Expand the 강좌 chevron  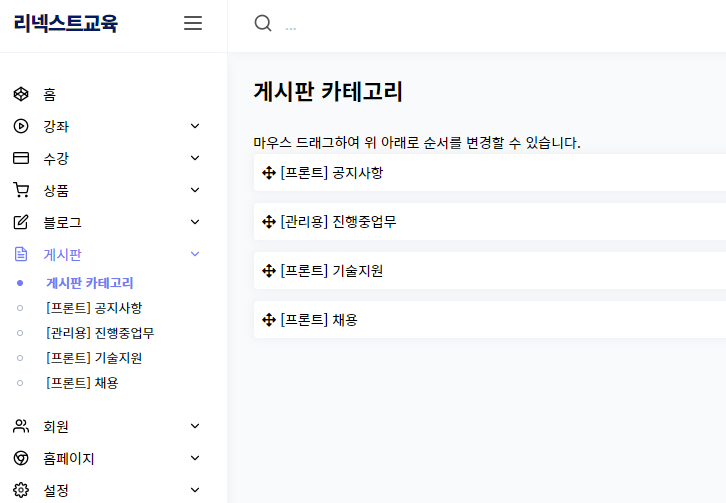click(x=195, y=126)
